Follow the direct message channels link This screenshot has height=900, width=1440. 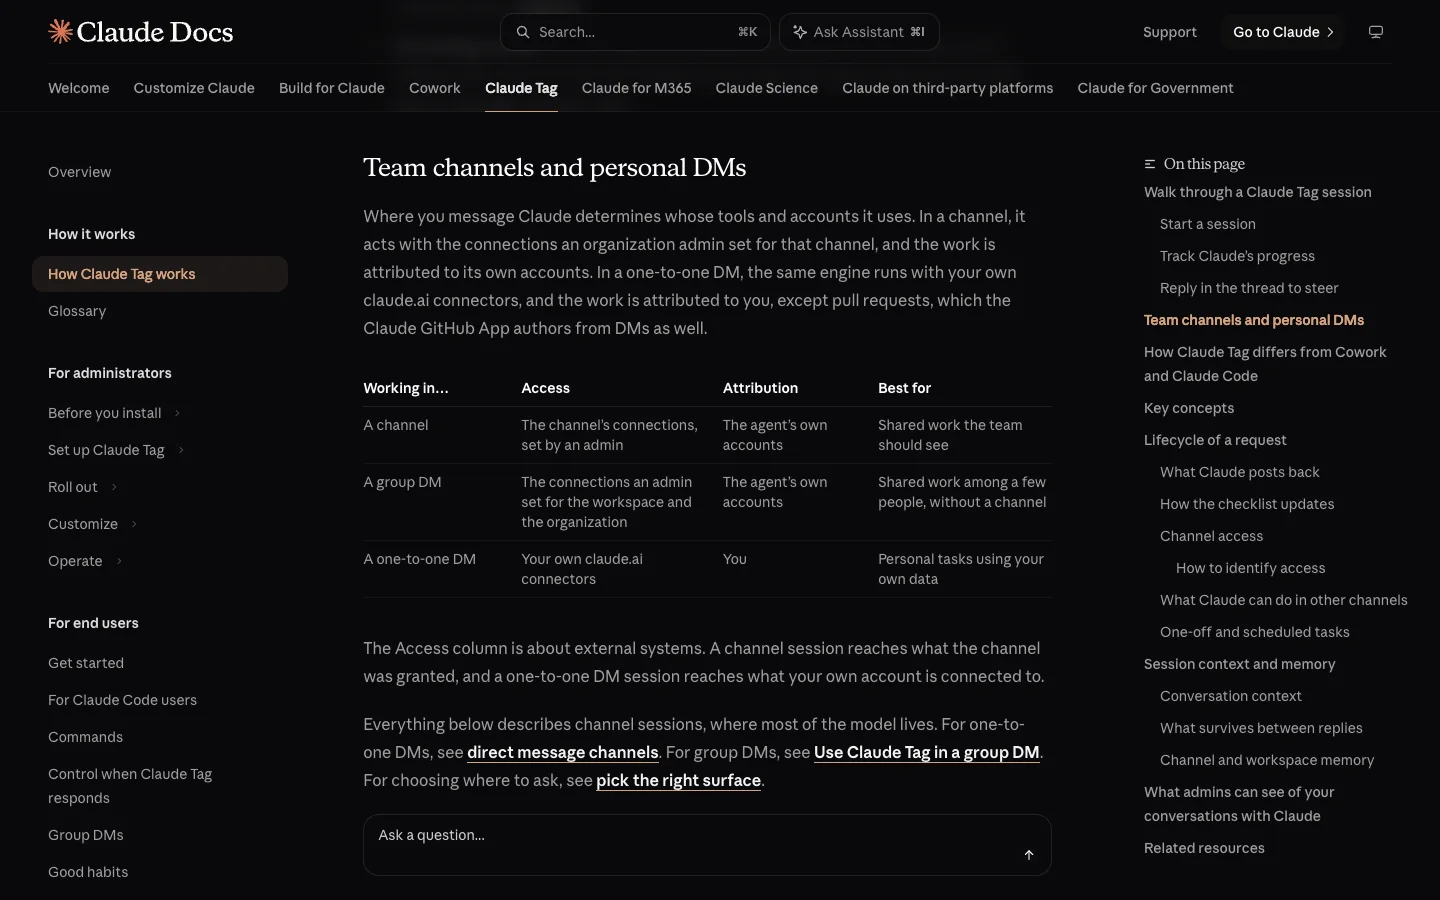563,752
